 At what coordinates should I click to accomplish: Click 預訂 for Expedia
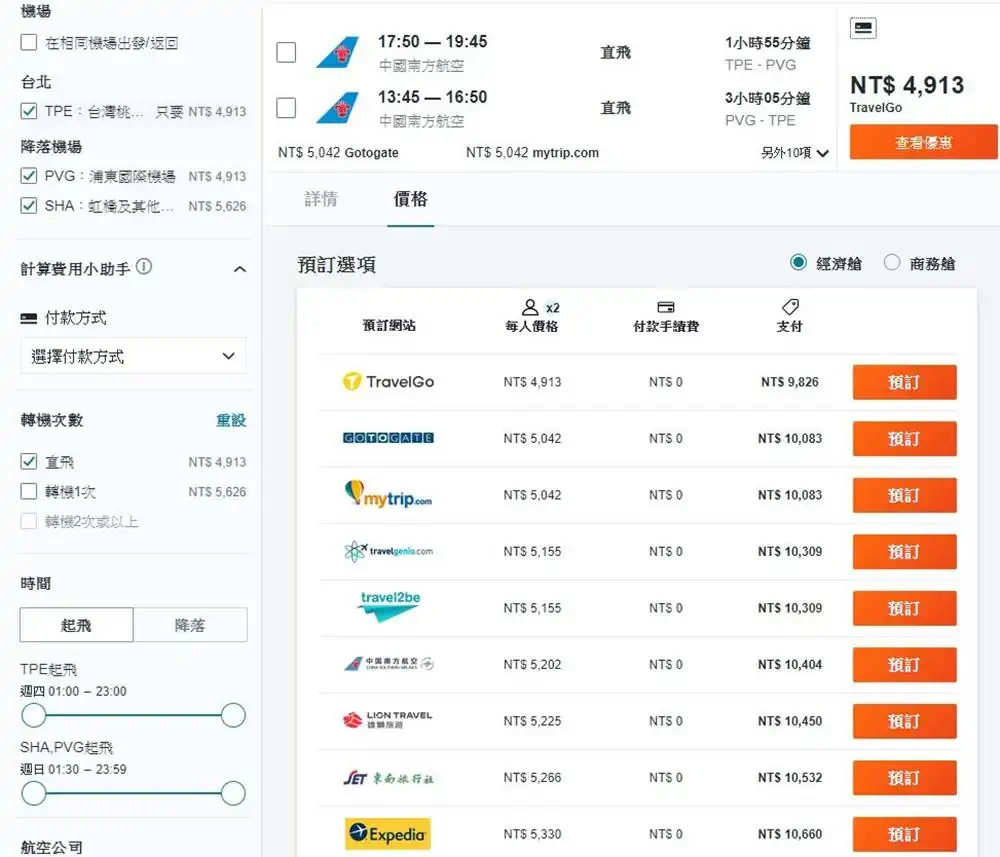(904, 834)
